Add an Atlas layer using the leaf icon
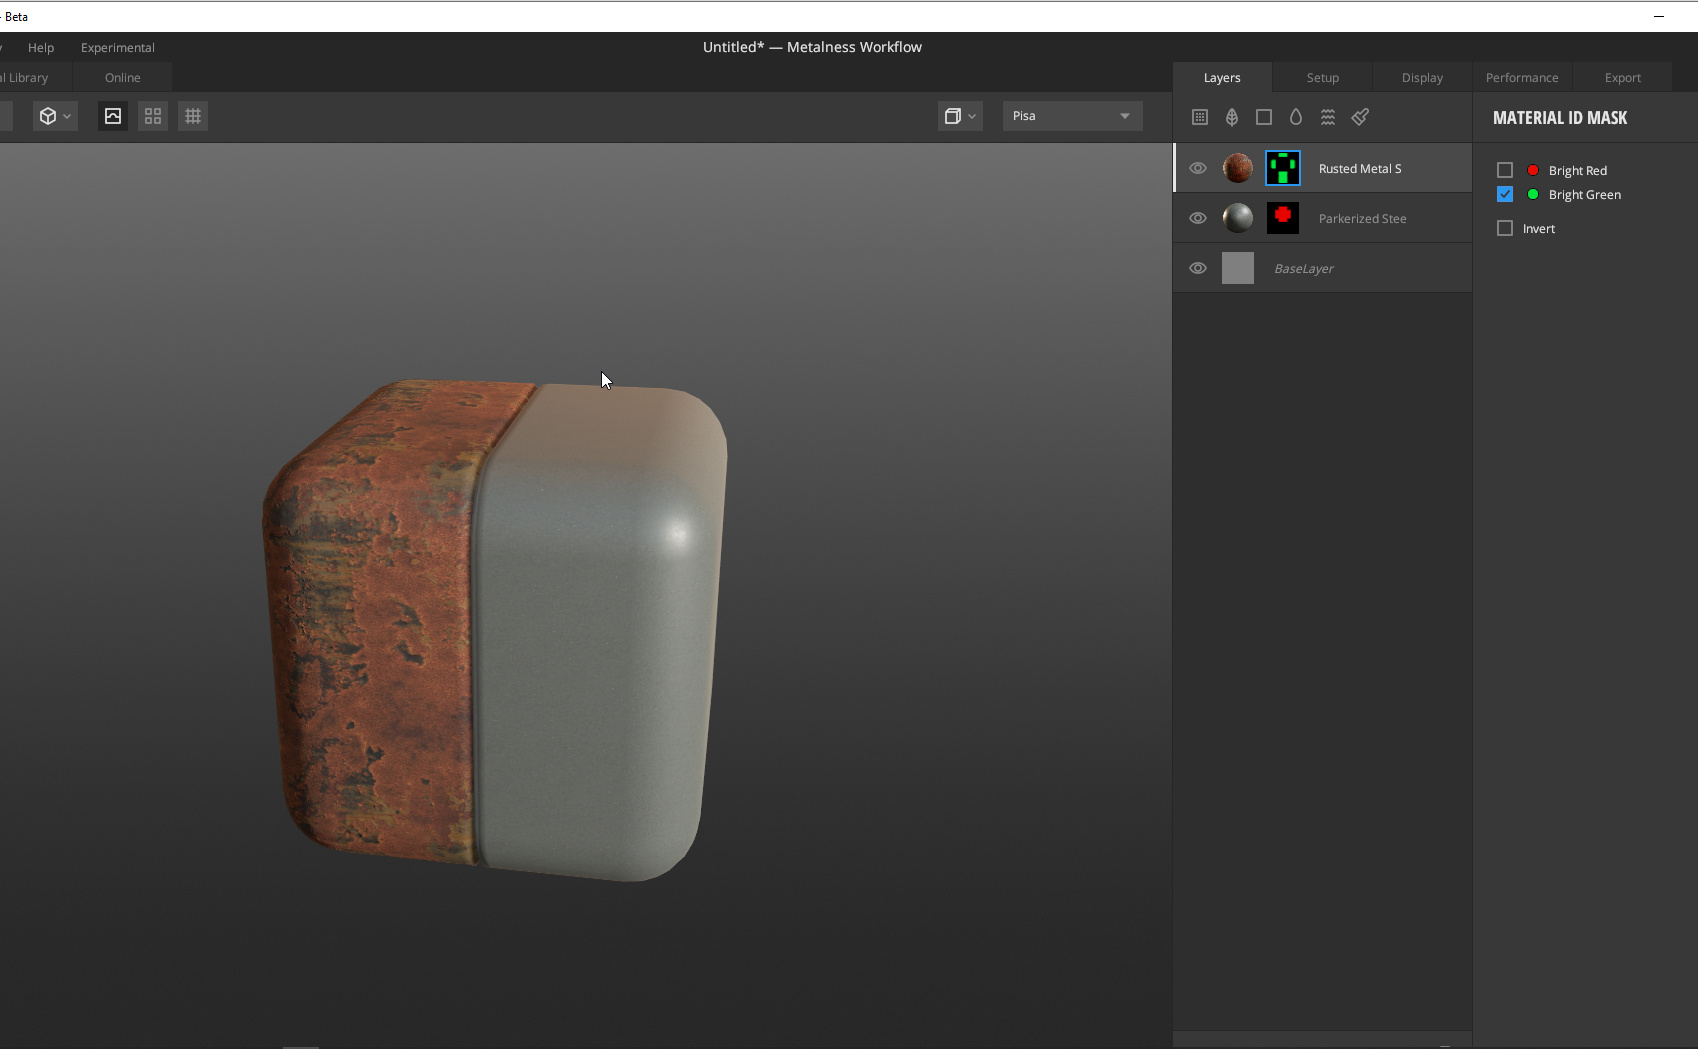 tap(1231, 117)
